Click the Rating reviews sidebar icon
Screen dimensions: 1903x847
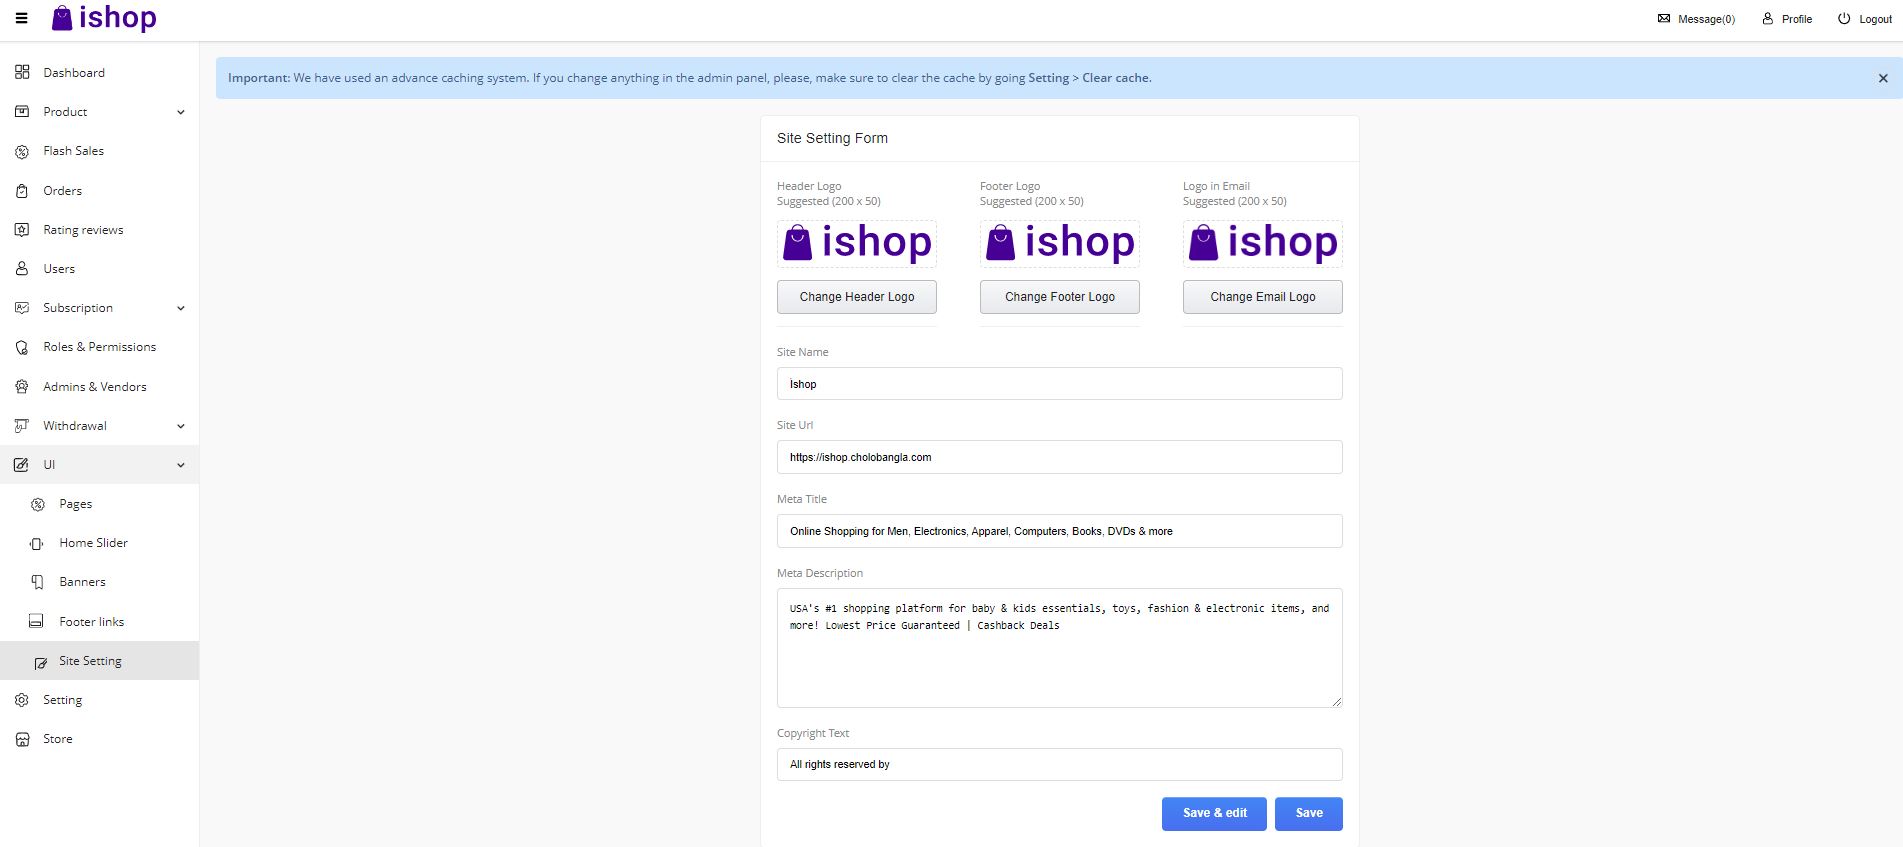pos(22,230)
